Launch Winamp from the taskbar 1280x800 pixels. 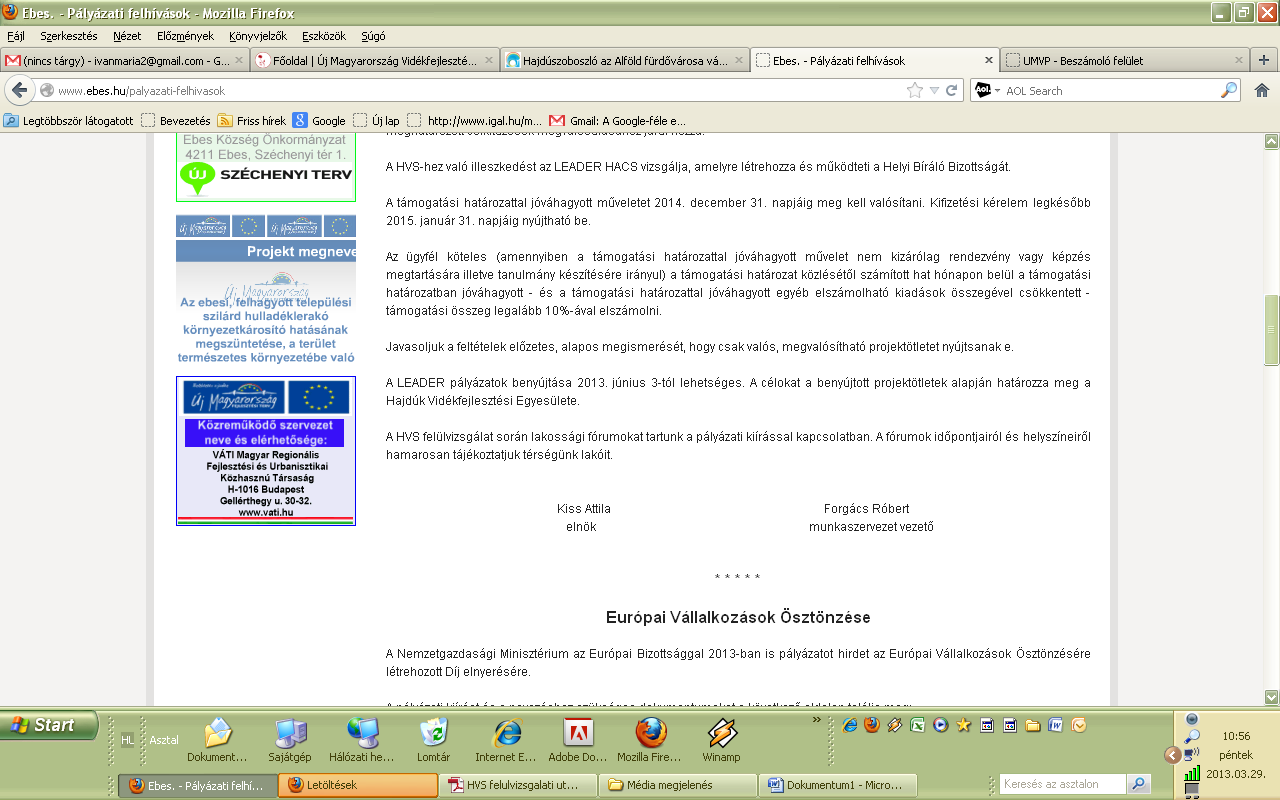(721, 740)
